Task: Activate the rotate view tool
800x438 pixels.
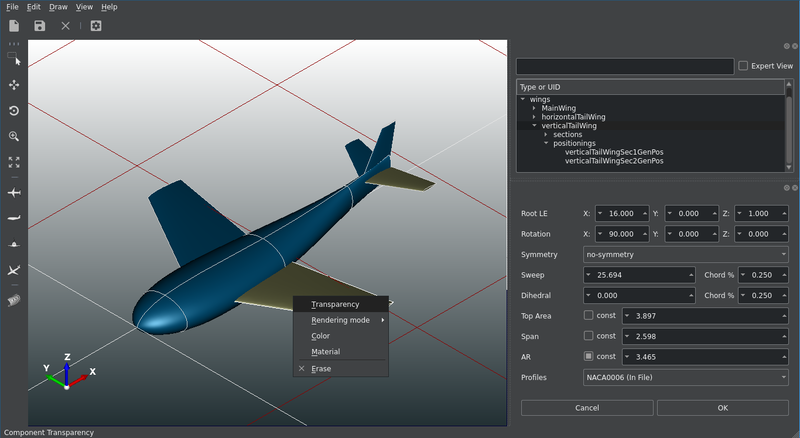Action: (14, 111)
